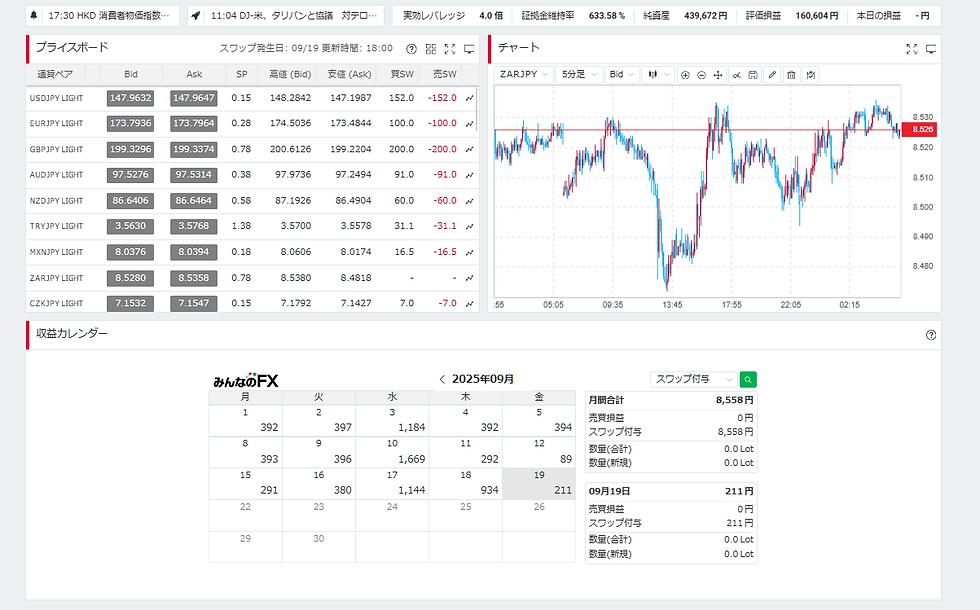
Task: Click USDJPY Bid price 147.9632
Action: click(x=131, y=98)
